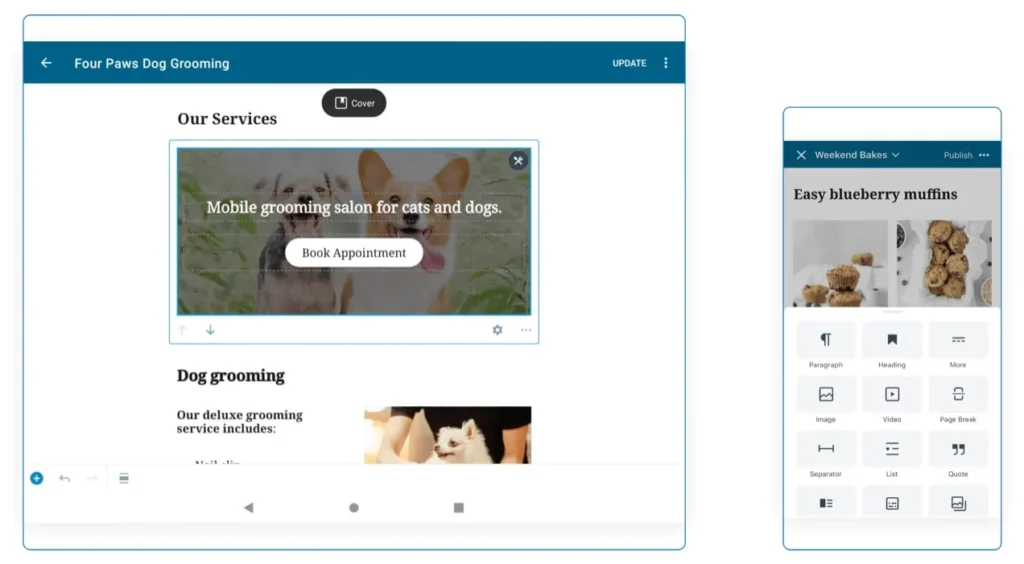
Task: Tap media and text block icon in bottom row
Action: 825,503
